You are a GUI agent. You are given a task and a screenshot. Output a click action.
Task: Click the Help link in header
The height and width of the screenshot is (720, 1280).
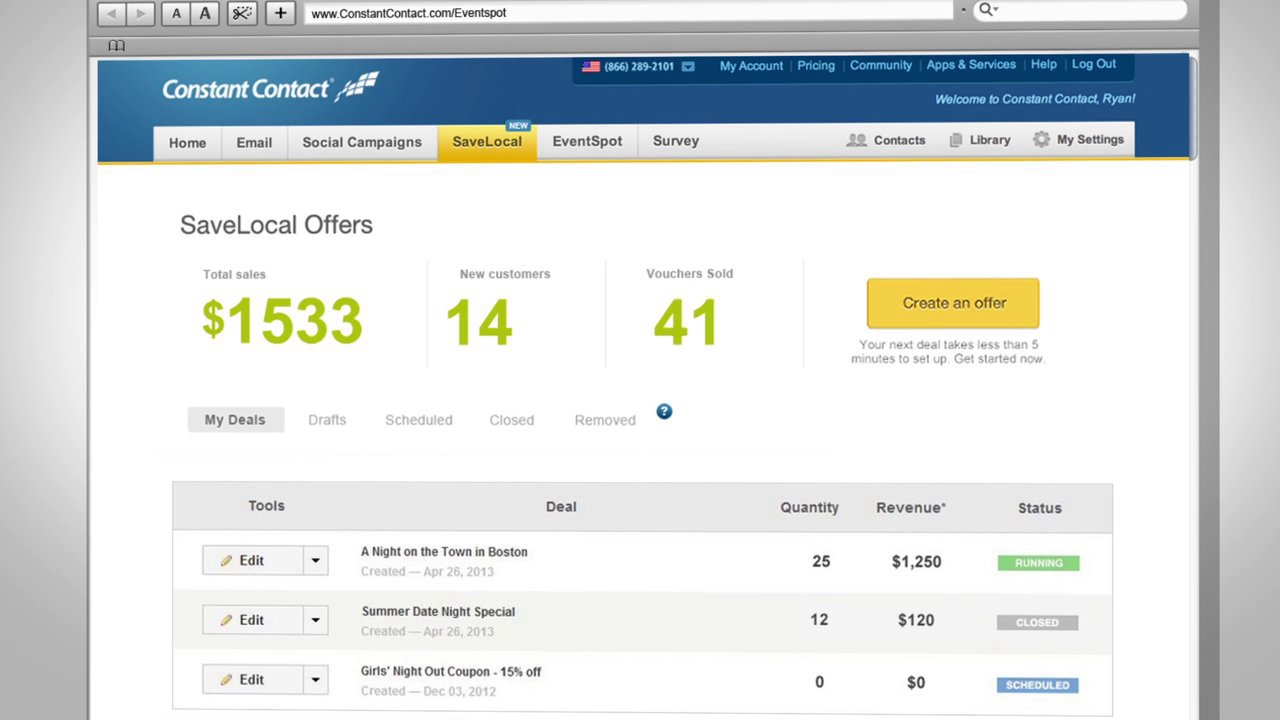[x=1044, y=64]
